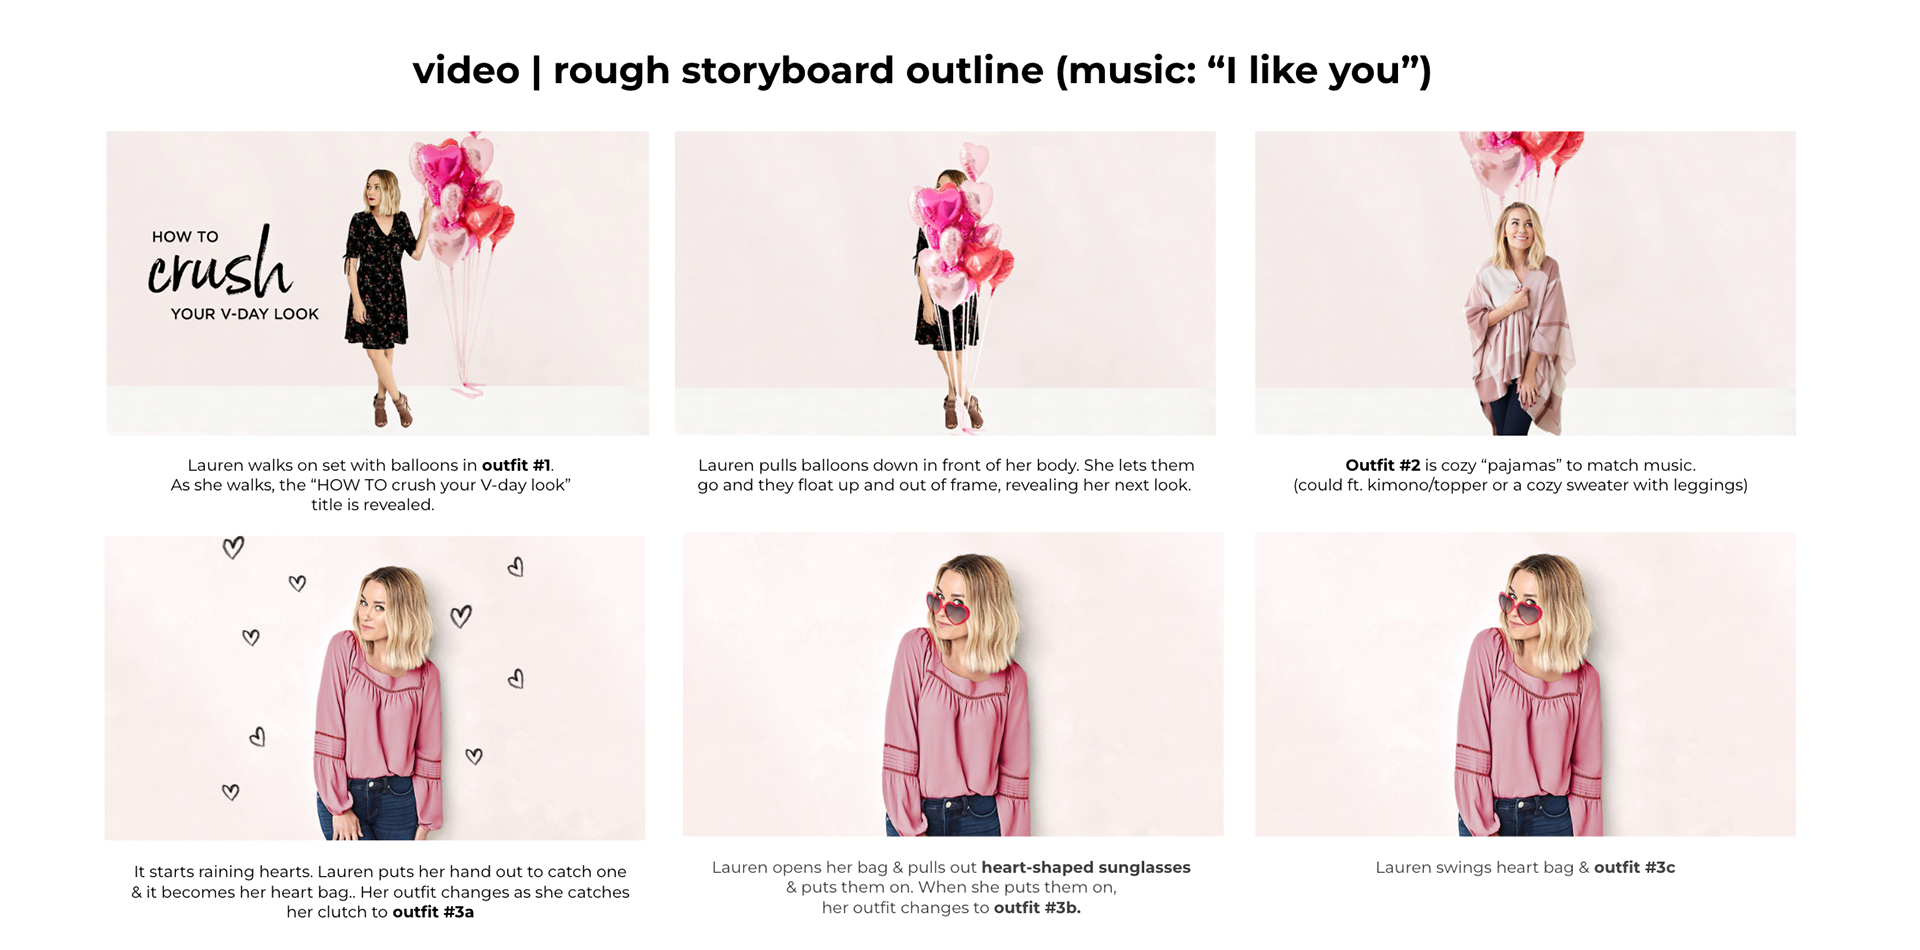Image resolution: width=1920 pixels, height=950 pixels.
Task: Click the 'Lauren pulls balloons down' caption
Action: [945, 475]
